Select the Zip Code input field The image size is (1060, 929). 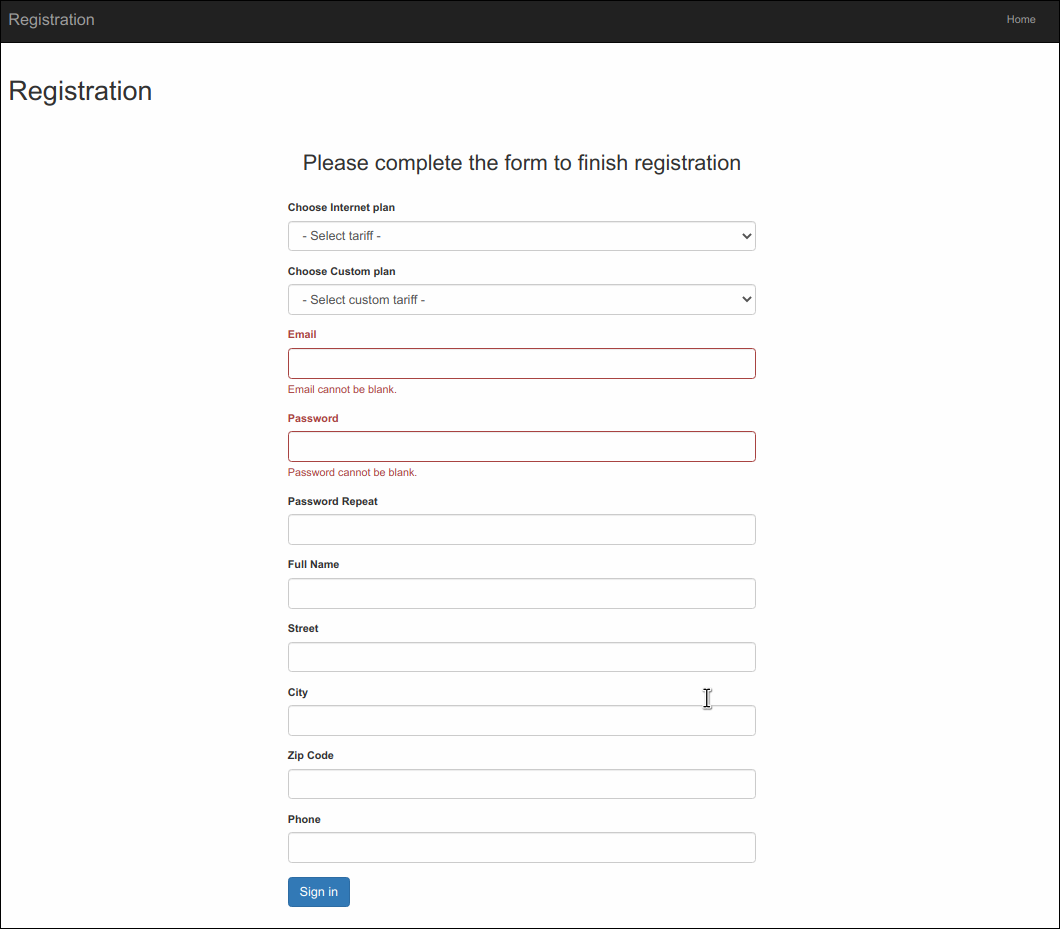tap(521, 784)
